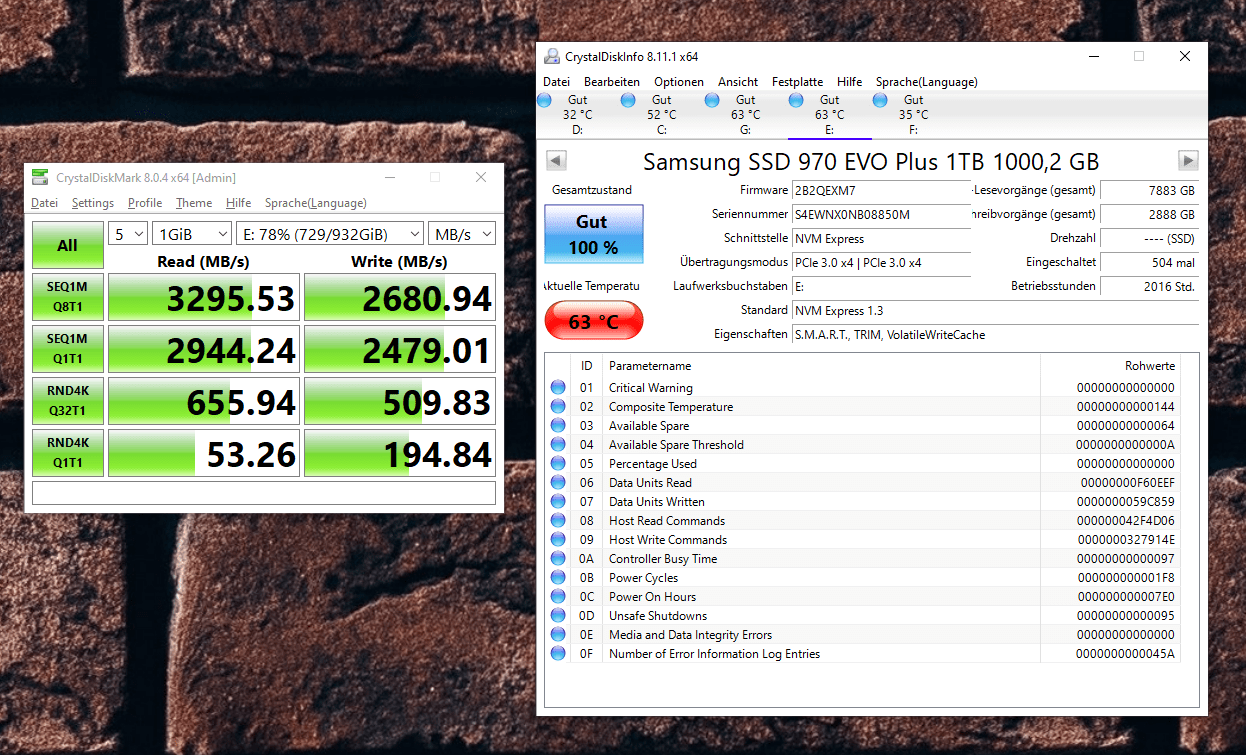Click status circle for Power Cycles row
Viewport: 1246px width, 755px height.
pos(558,577)
